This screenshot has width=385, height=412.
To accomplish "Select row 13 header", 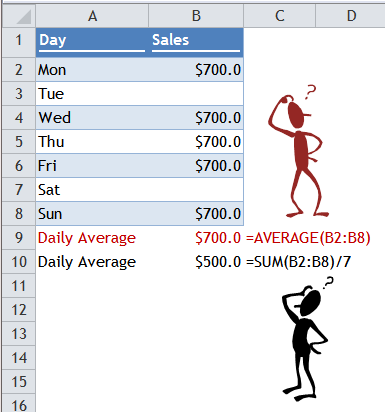I will [x=19, y=334].
